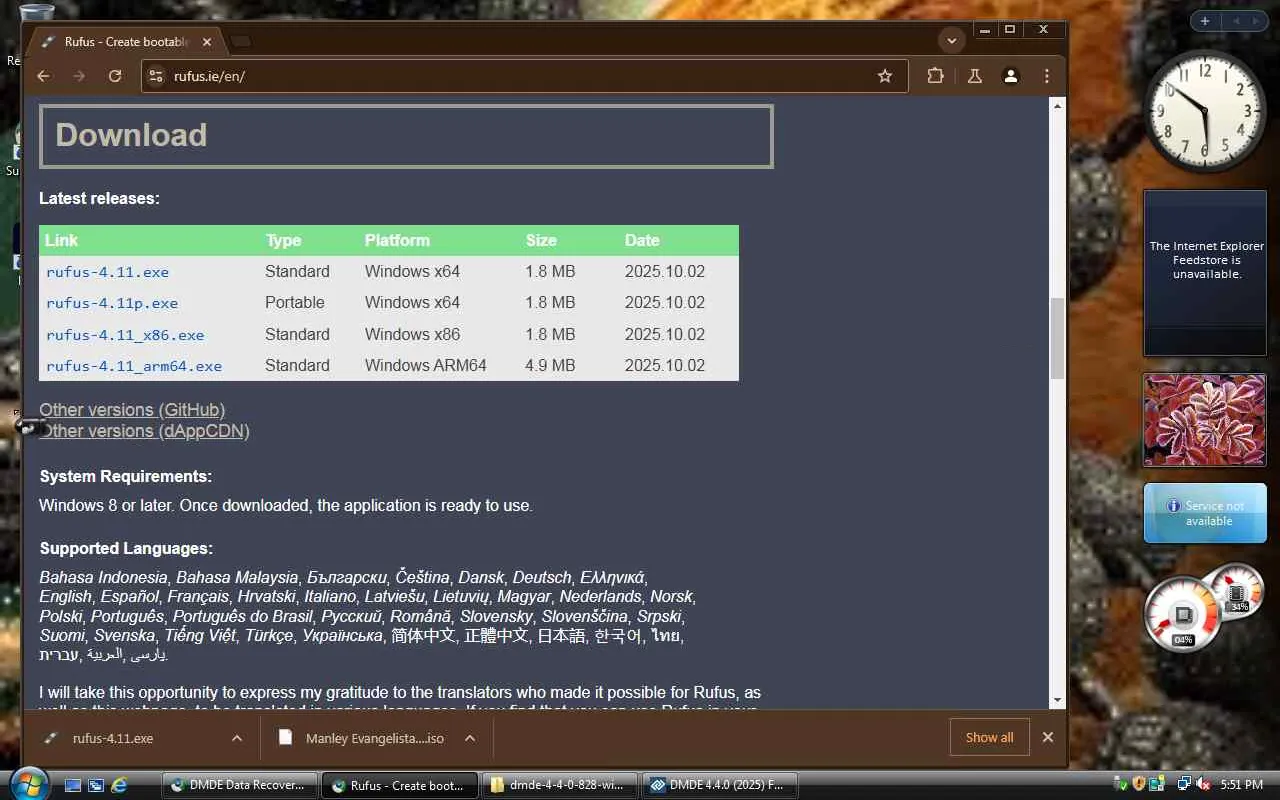
Task: Click the 'Link' column header
Action: pyautogui.click(x=61, y=241)
